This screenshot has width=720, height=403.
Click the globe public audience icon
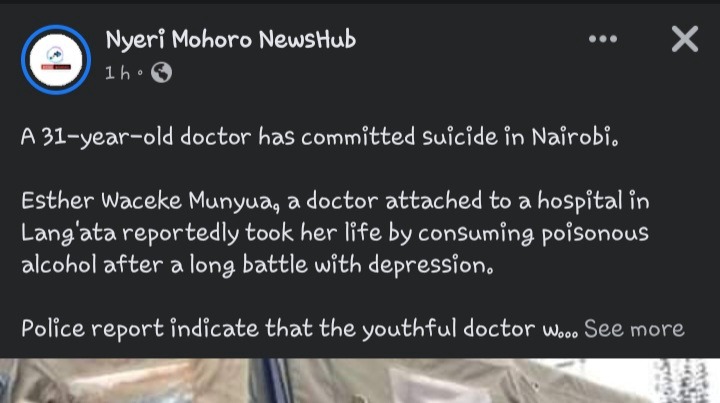162,73
